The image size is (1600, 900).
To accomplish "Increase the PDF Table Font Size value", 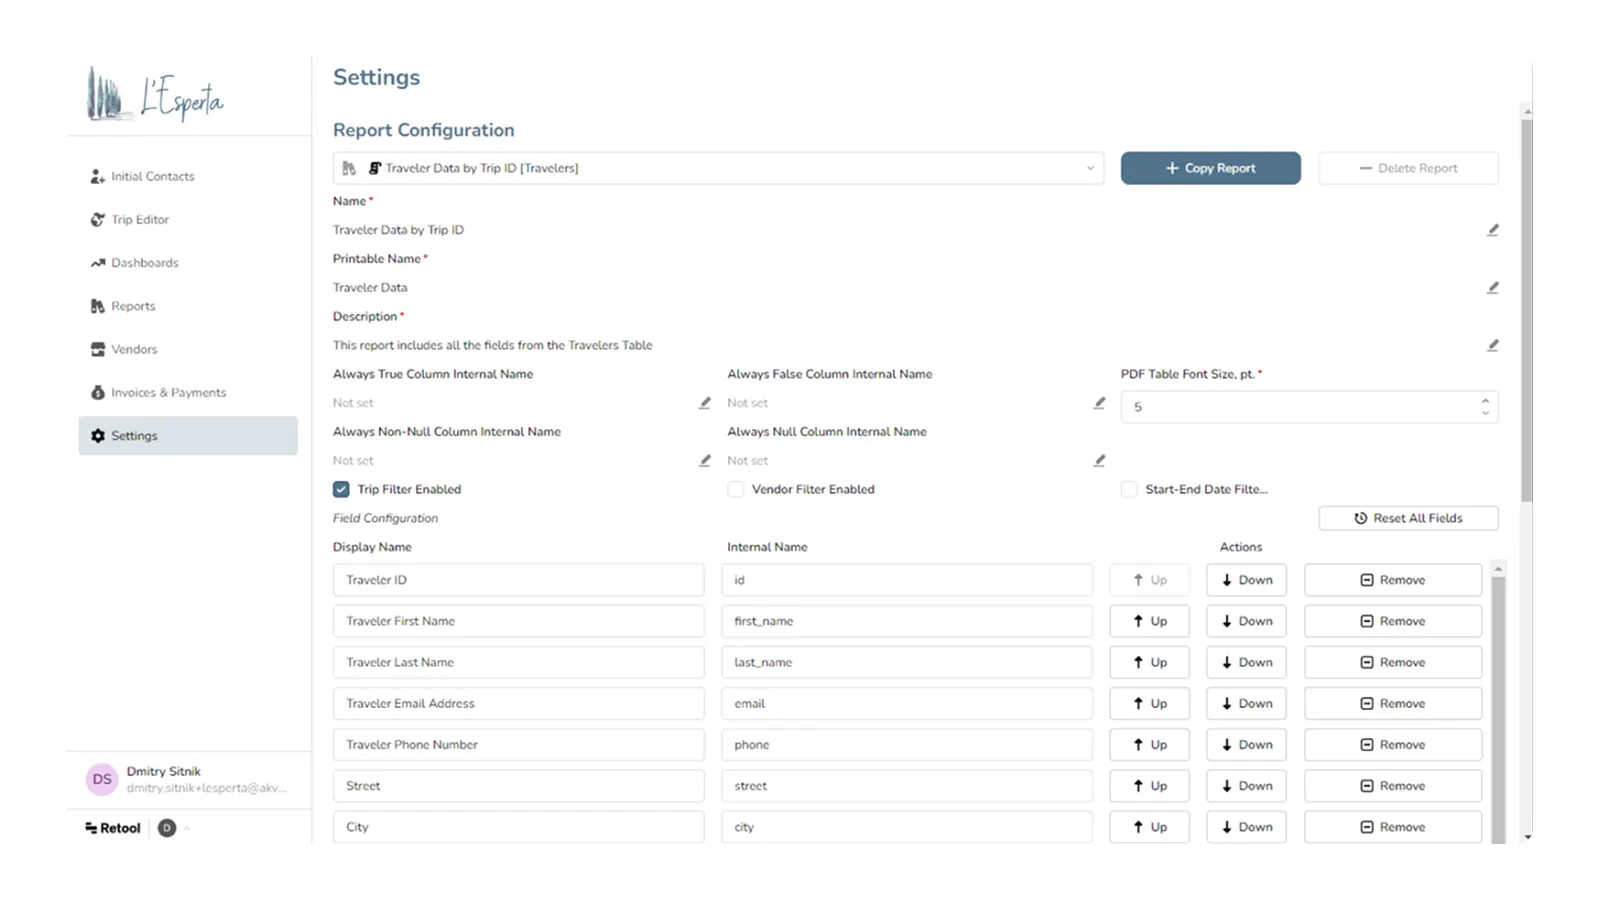I will click(x=1485, y=401).
